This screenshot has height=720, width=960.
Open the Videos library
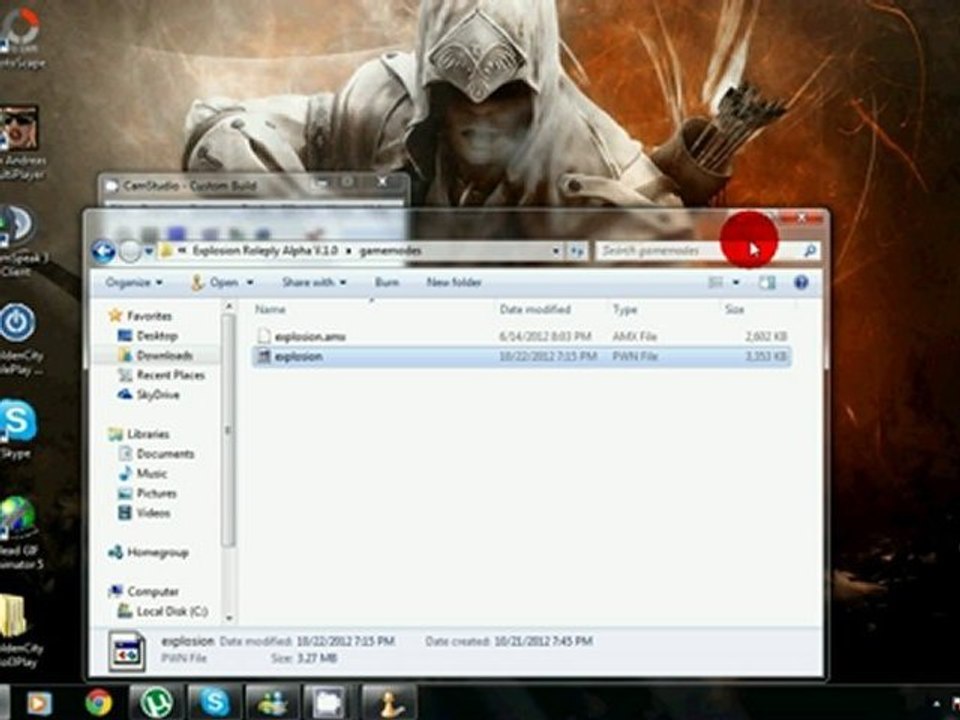[153, 512]
